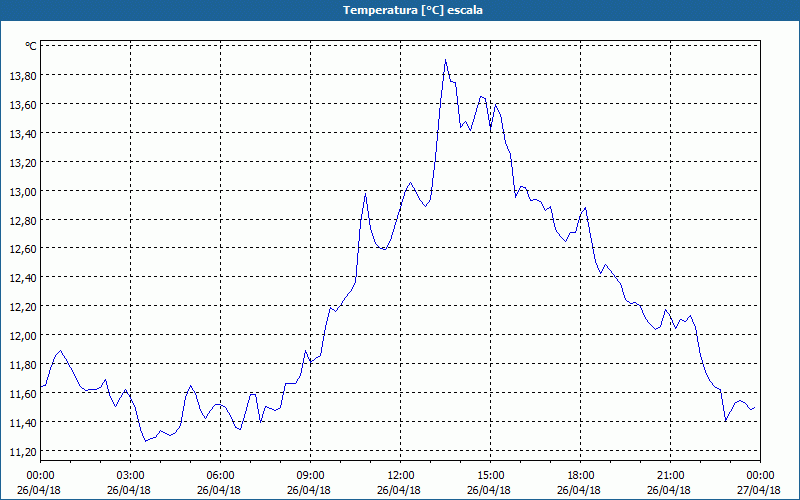Select the 11,20 y-axis label
Screen dimensions: 800x500
(23, 452)
